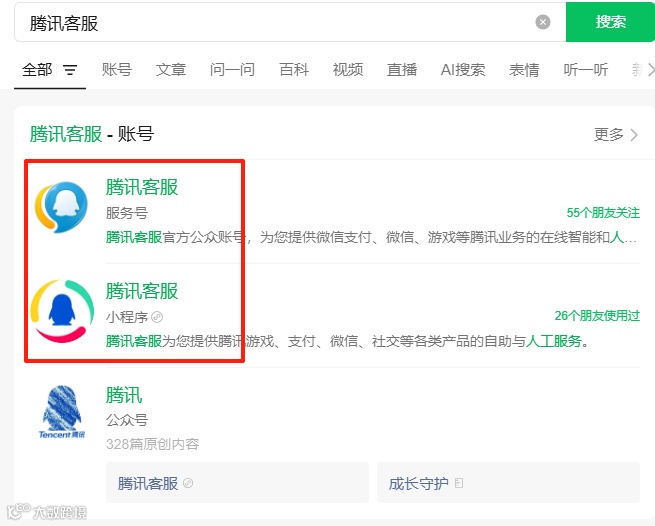Viewport: 655px width, 526px height.
Task: Open 腾讯客服 shortcut under 腾讯 公众号
Action: coord(237,483)
